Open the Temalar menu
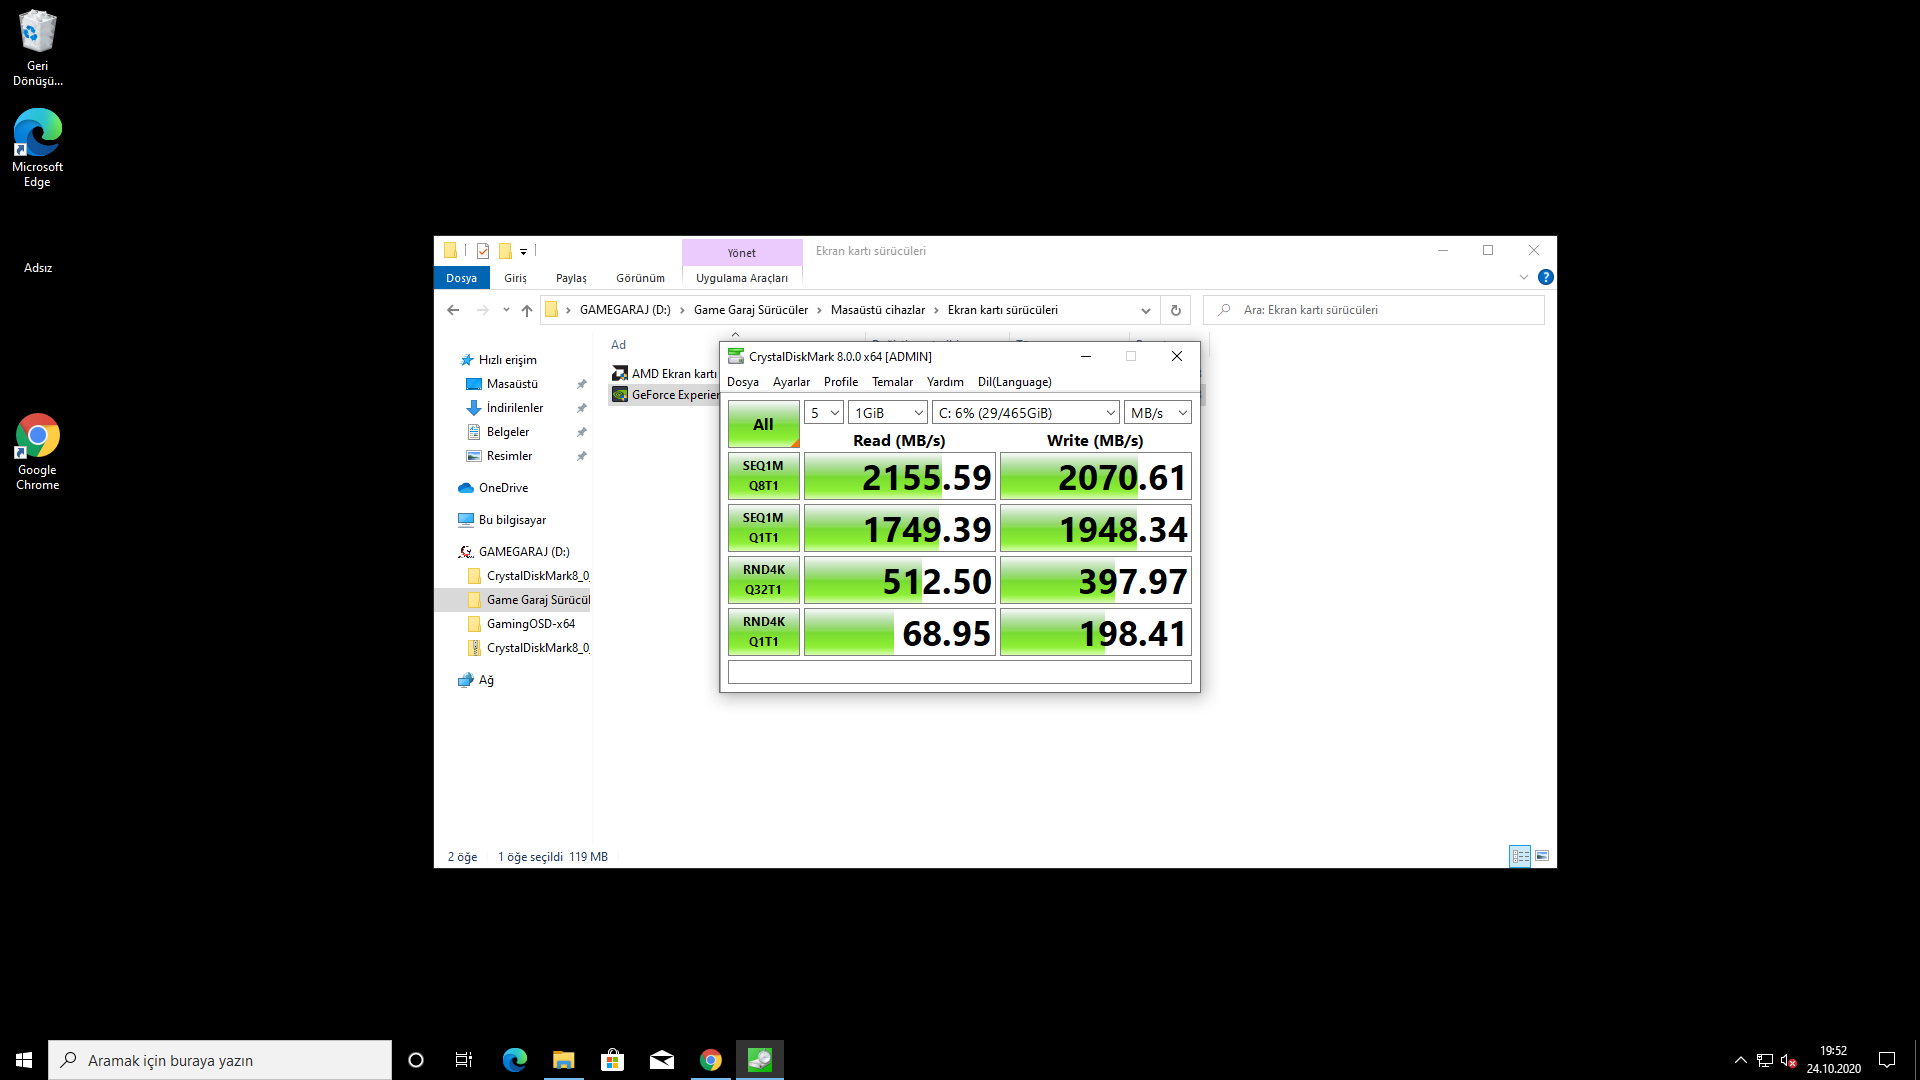Screen dimensions: 1920x1080 [892, 382]
